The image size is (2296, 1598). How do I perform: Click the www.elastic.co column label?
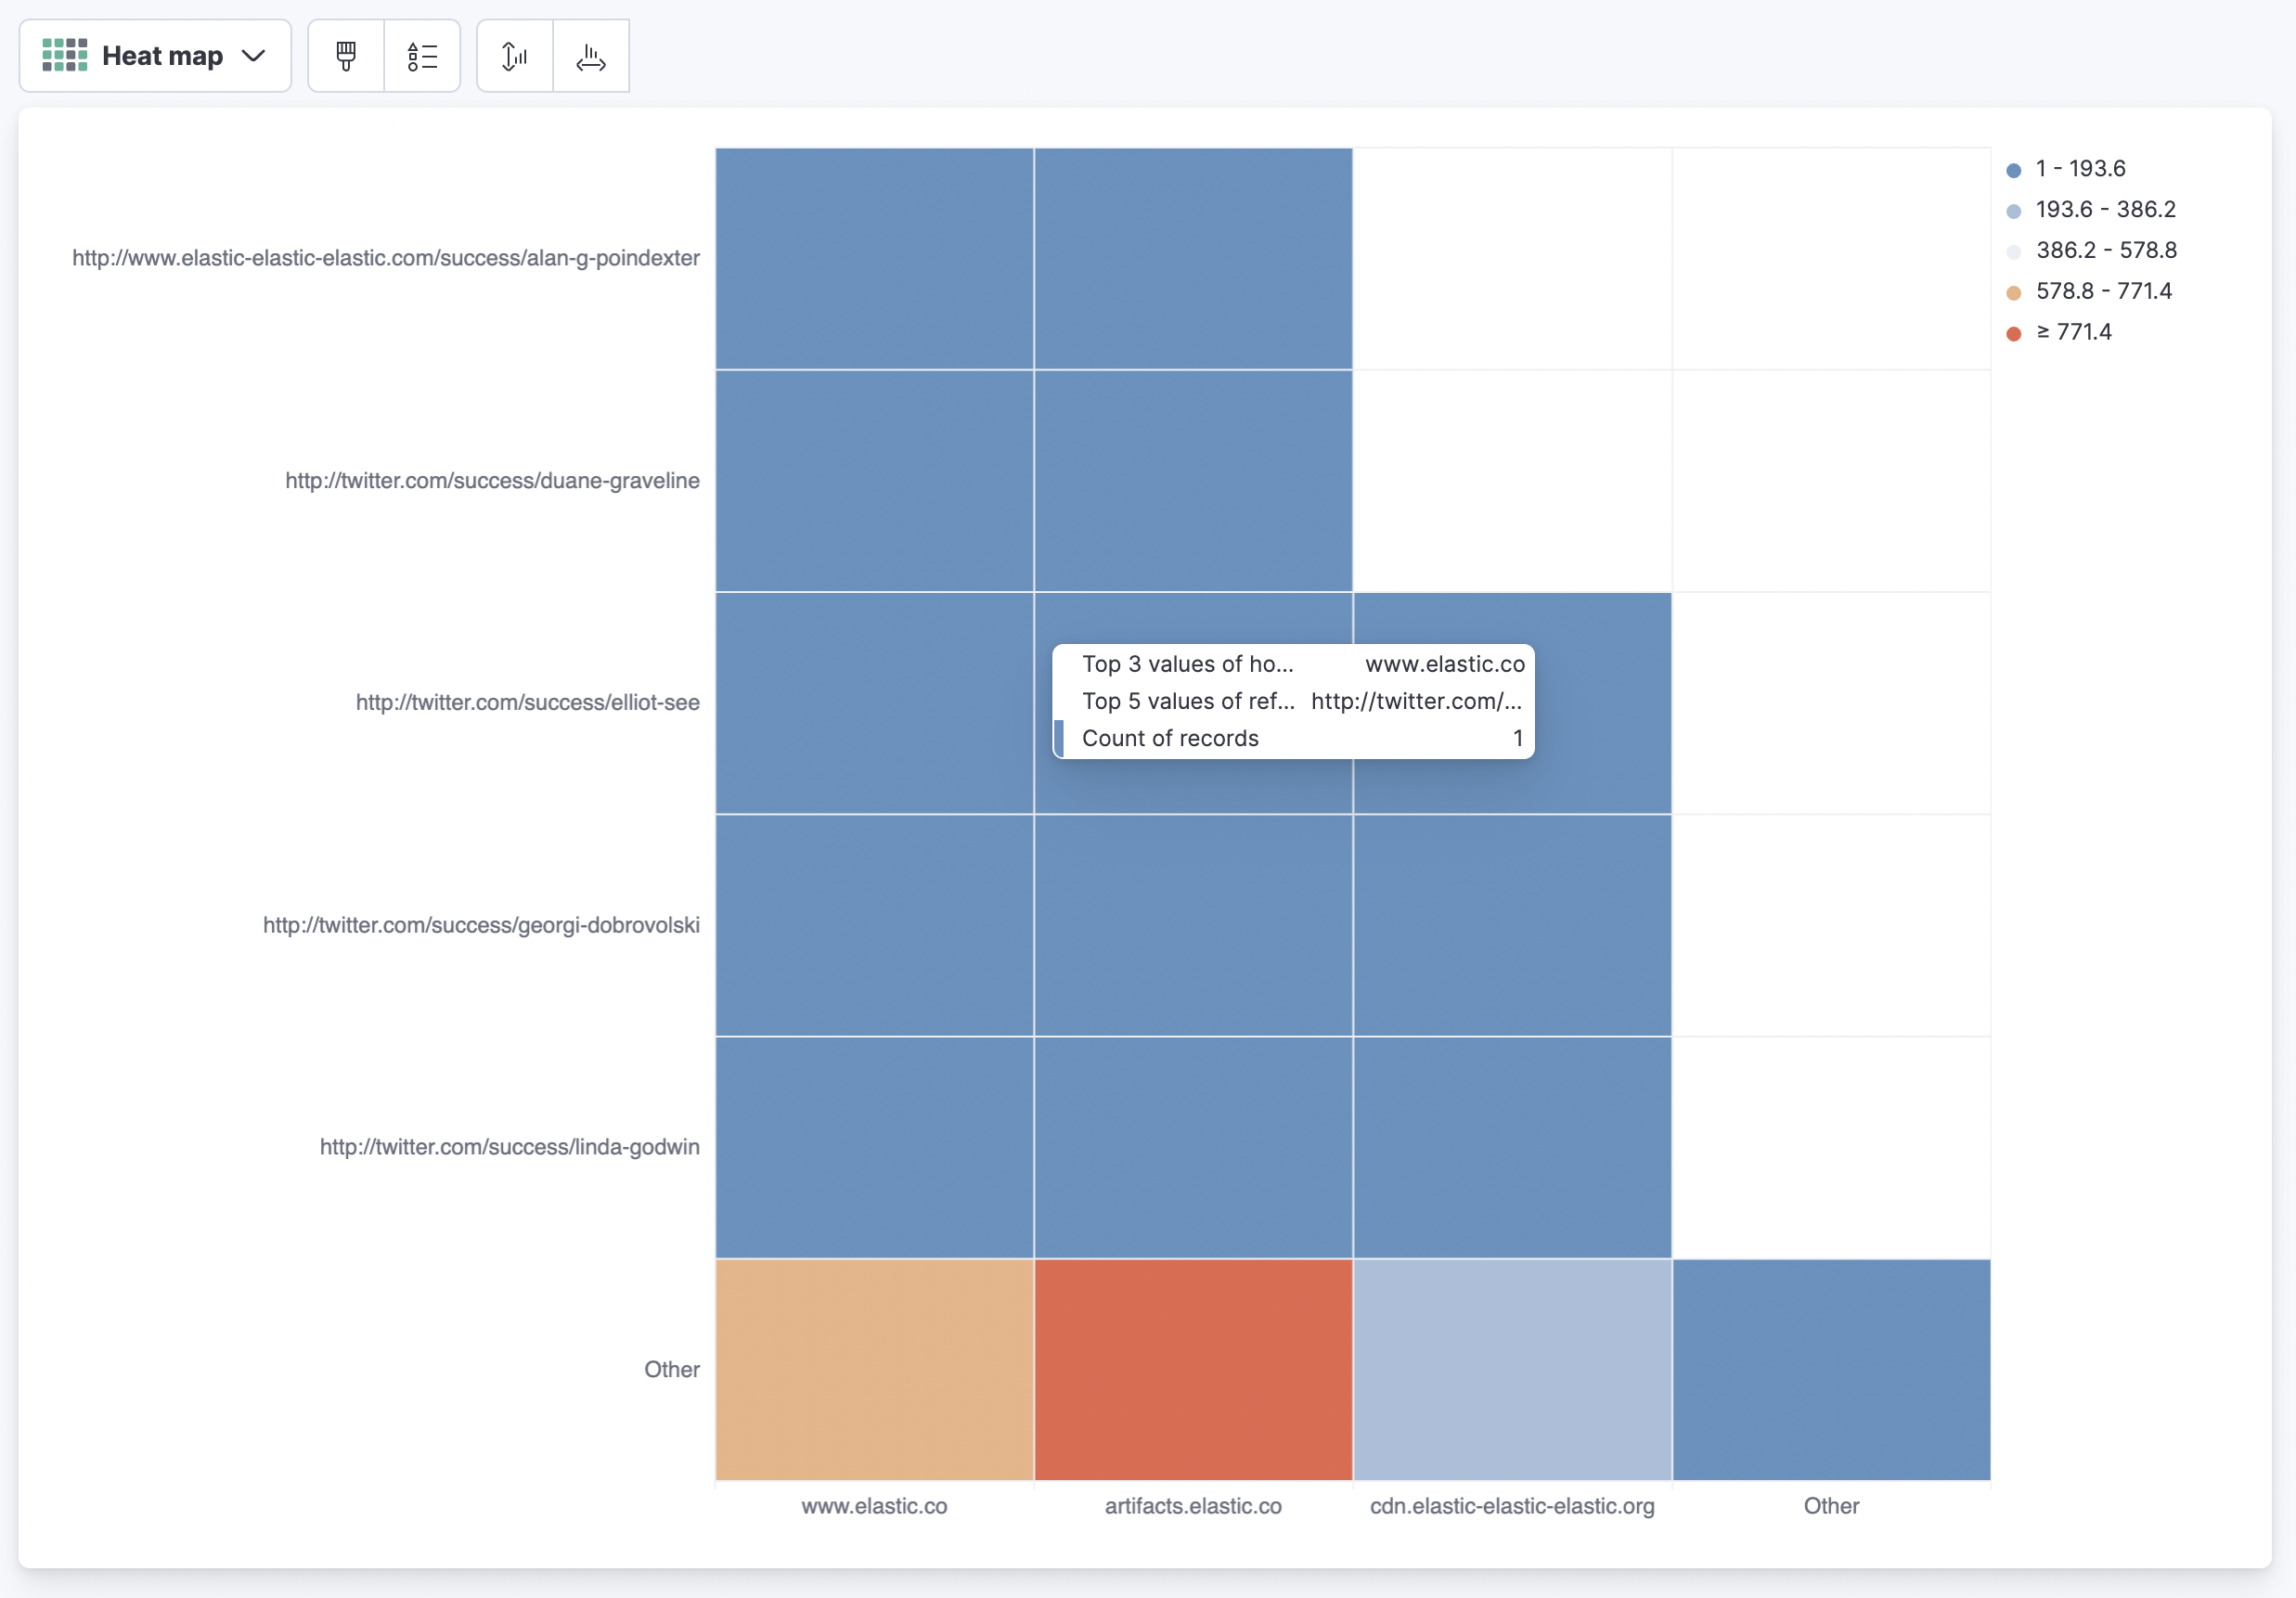(874, 1506)
